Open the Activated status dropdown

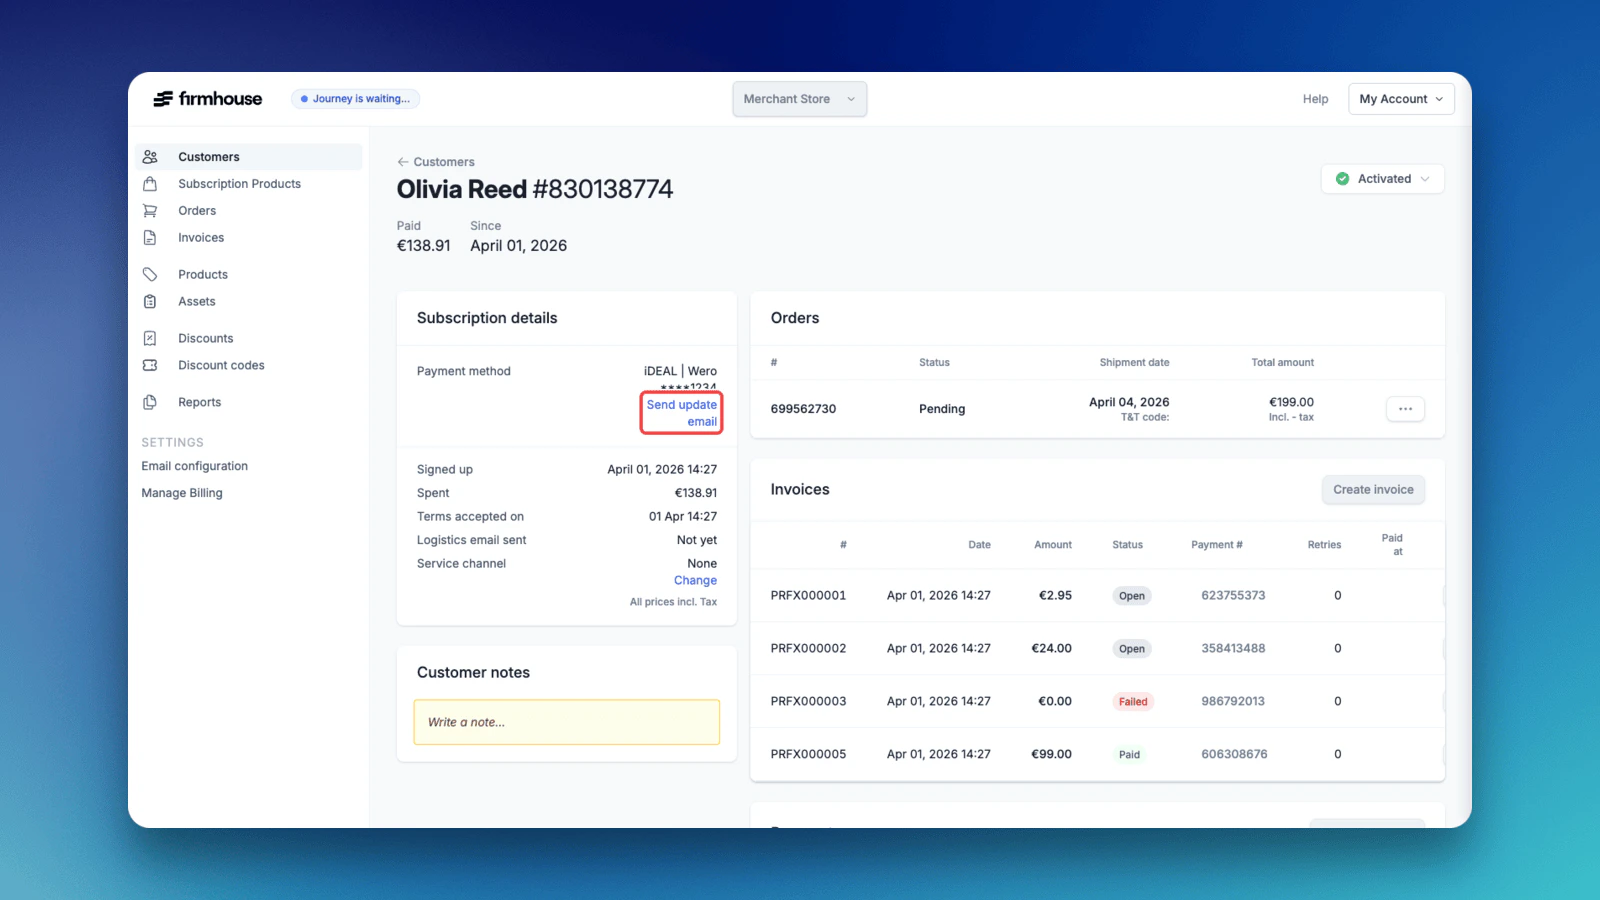point(1382,179)
